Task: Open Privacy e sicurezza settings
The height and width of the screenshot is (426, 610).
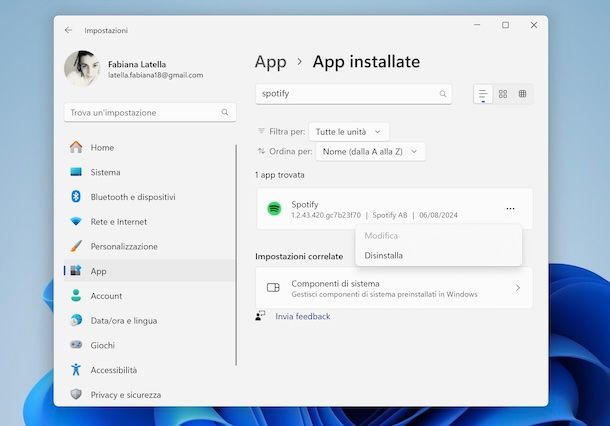Action: [x=149, y=394]
